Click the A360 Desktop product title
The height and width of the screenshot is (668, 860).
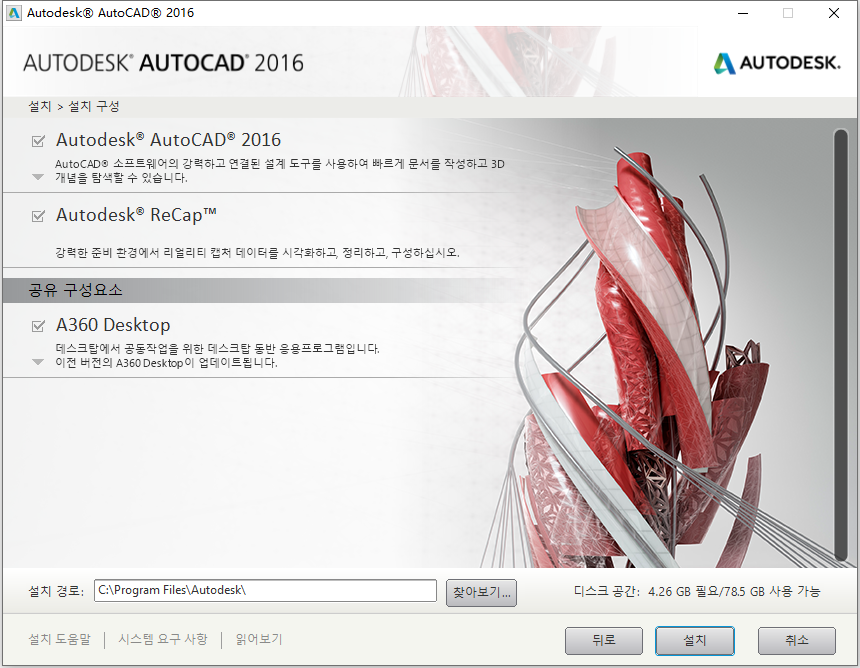(113, 325)
